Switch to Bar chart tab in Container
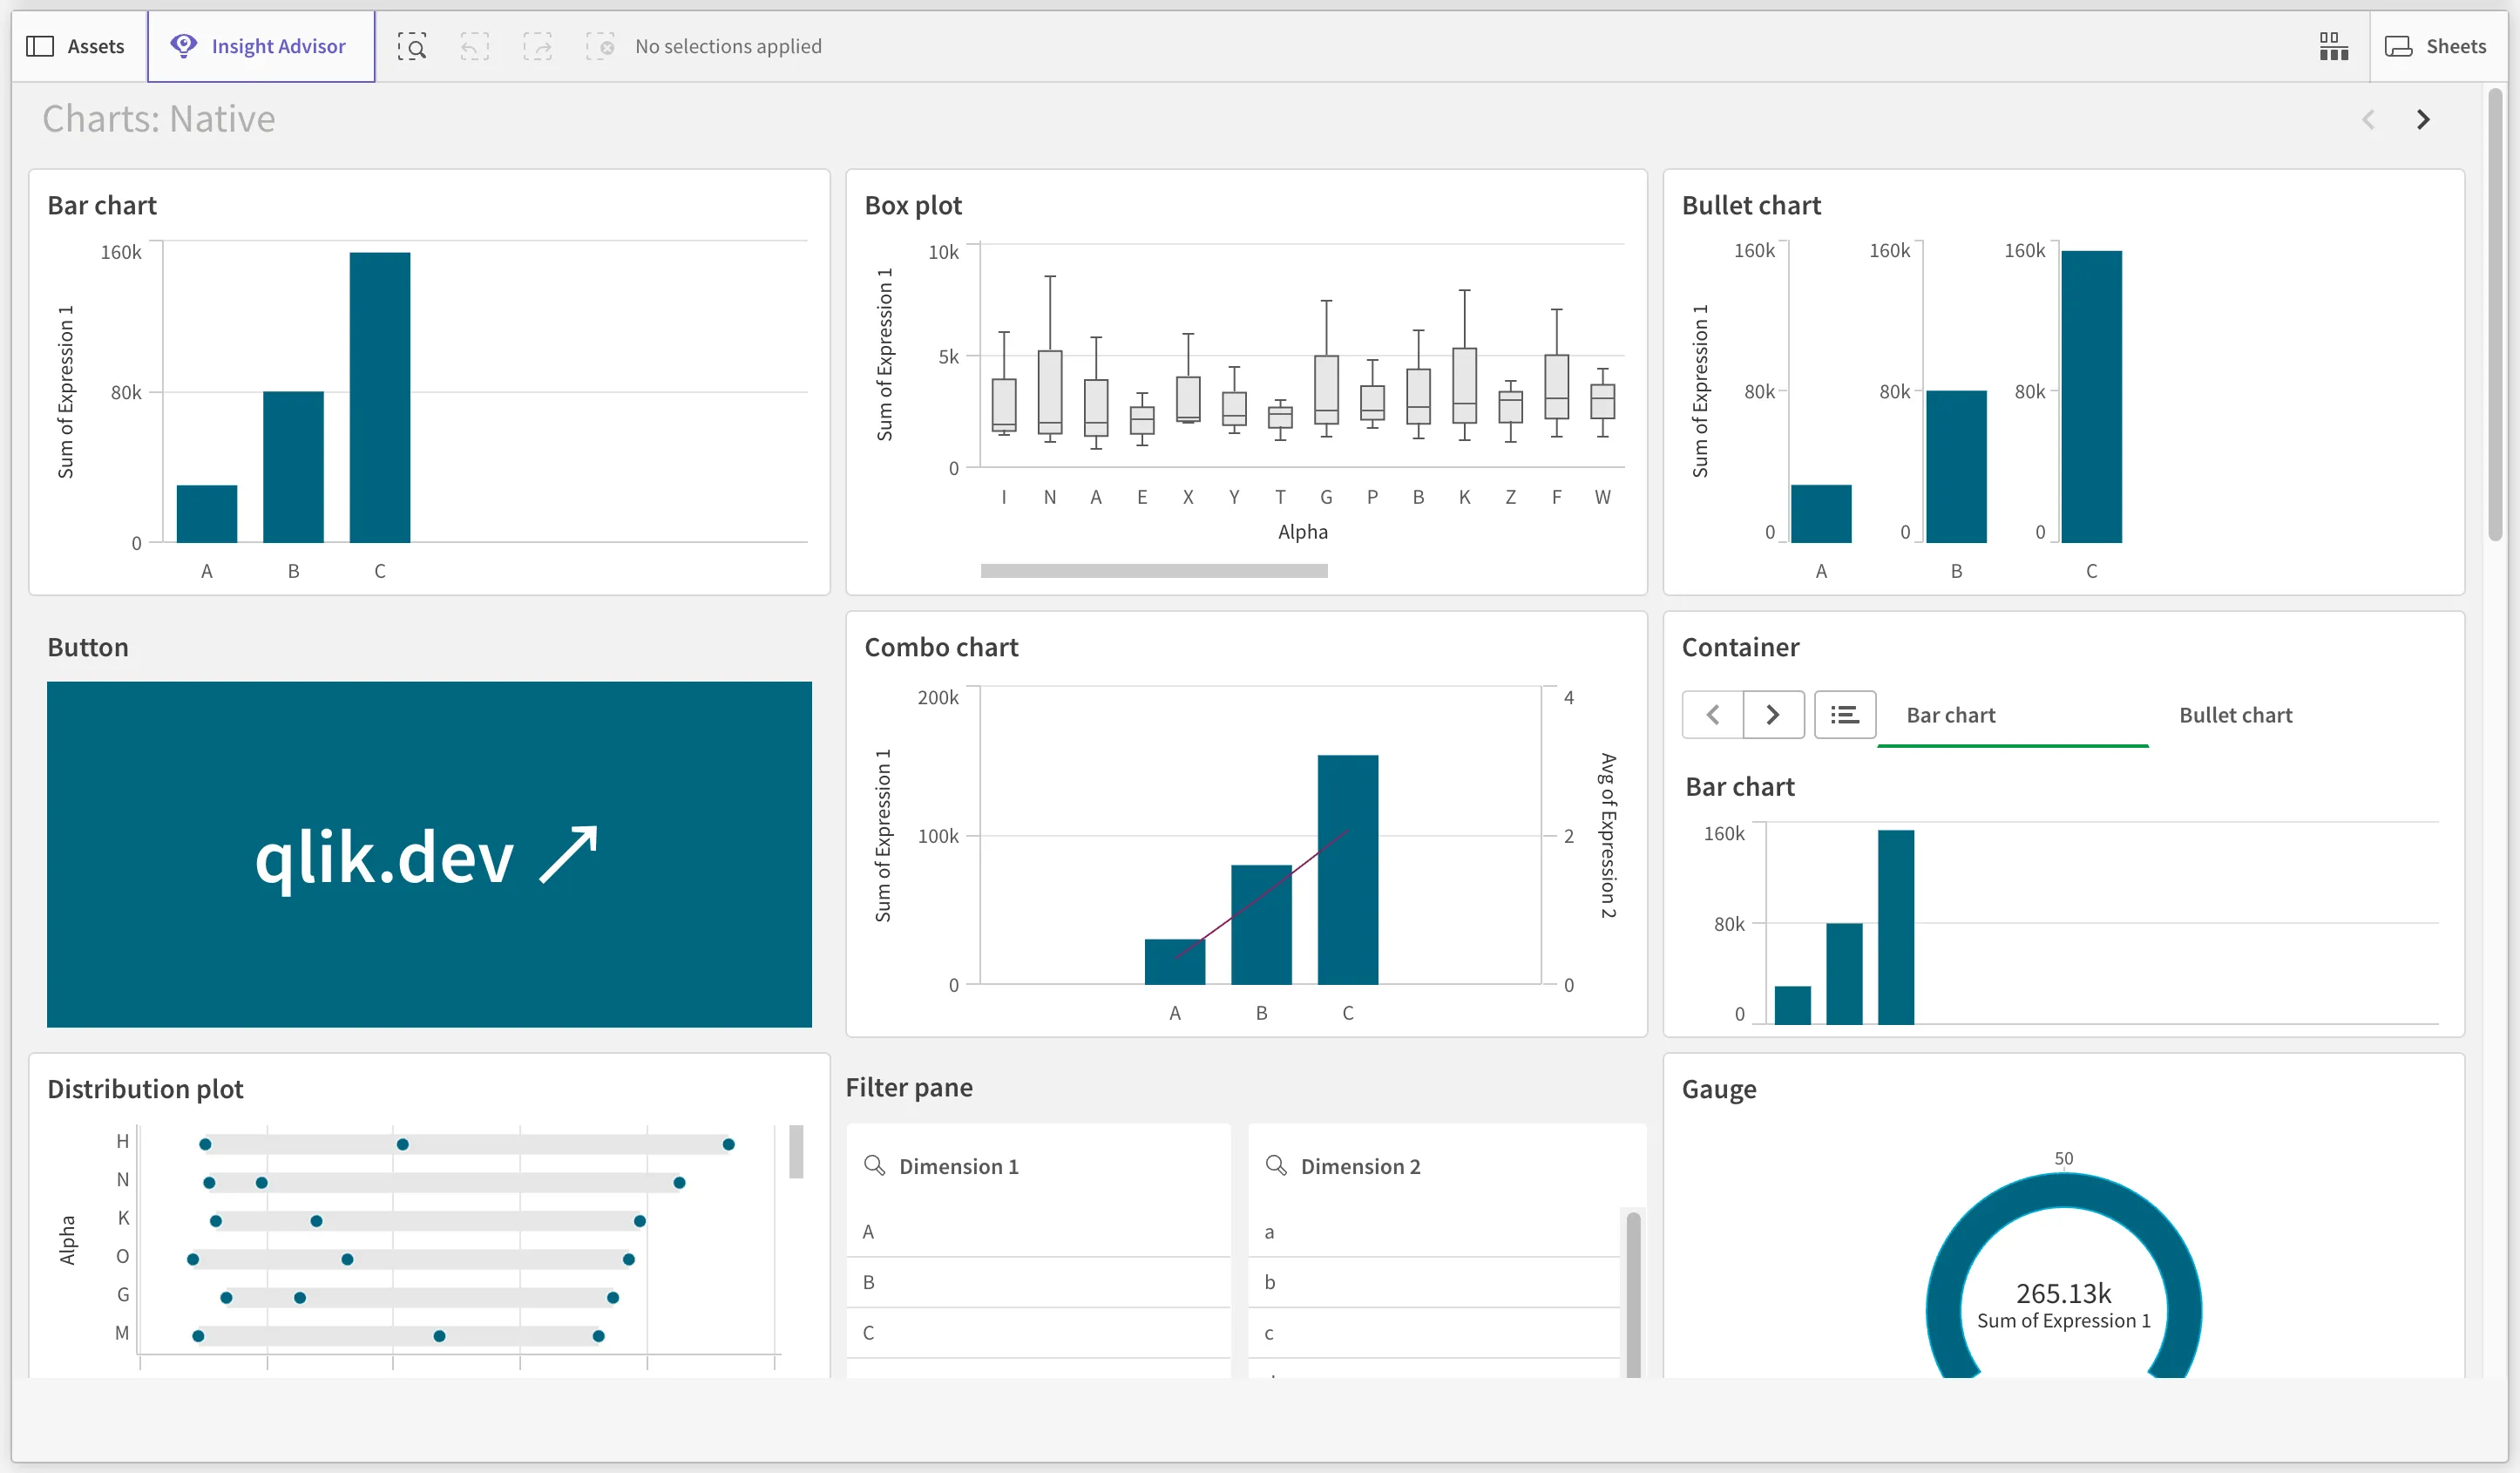 [x=1950, y=714]
